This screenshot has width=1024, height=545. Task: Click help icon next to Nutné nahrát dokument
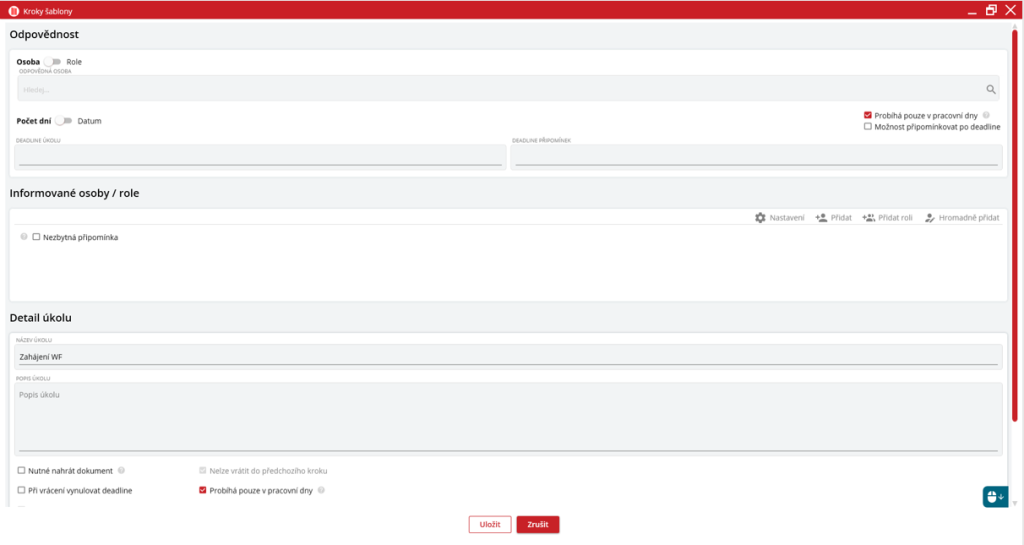(x=121, y=470)
